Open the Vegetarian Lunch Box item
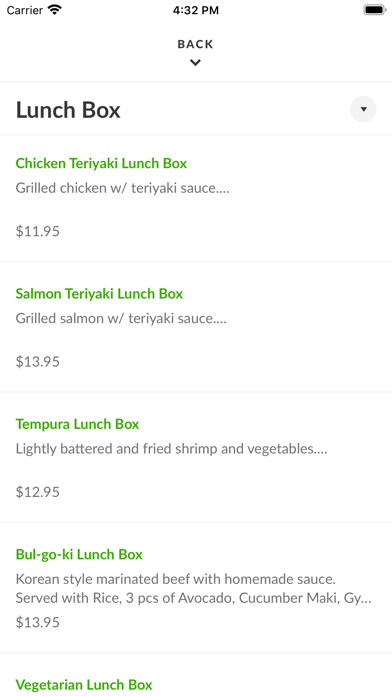This screenshot has height=696, width=392. [84, 684]
